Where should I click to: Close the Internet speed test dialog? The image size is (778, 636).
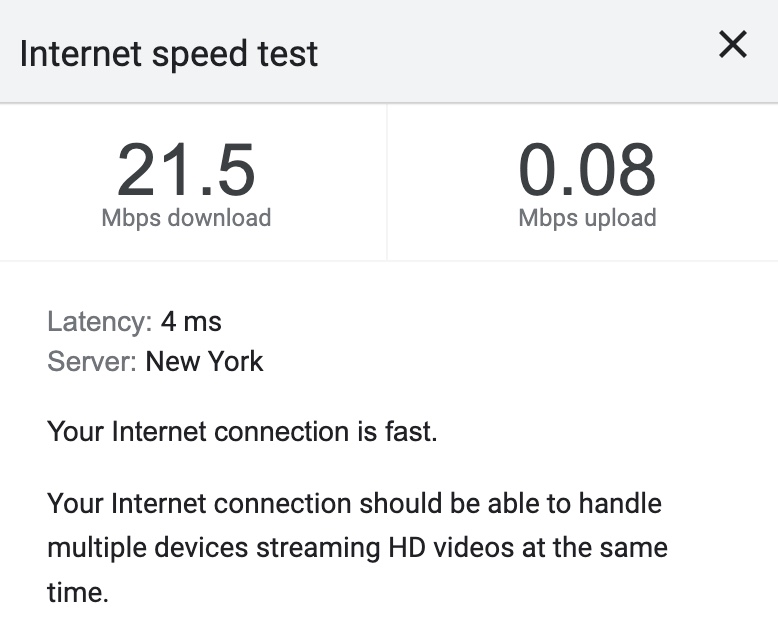point(733,45)
